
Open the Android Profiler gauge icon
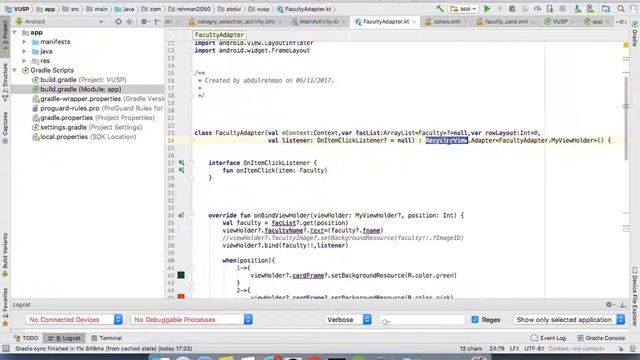pos(537,9)
